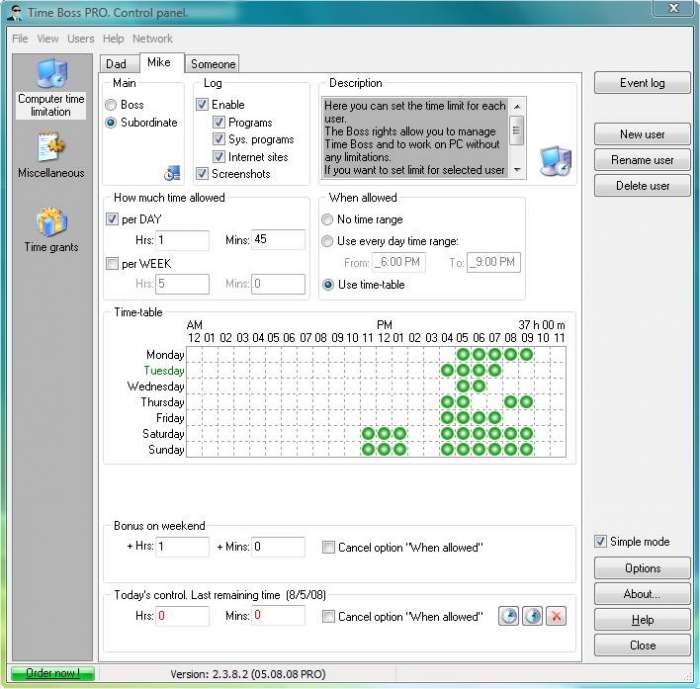Toggle the Sys. programs checkbox
The width and height of the screenshot is (700, 689).
pyautogui.click(x=218, y=139)
